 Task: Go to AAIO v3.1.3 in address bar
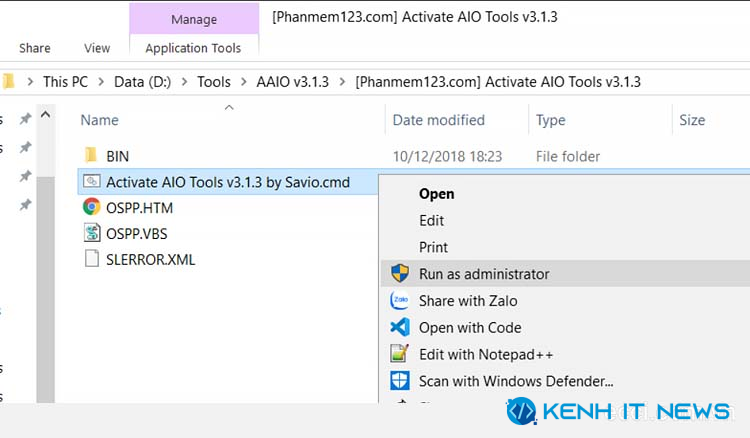292,82
